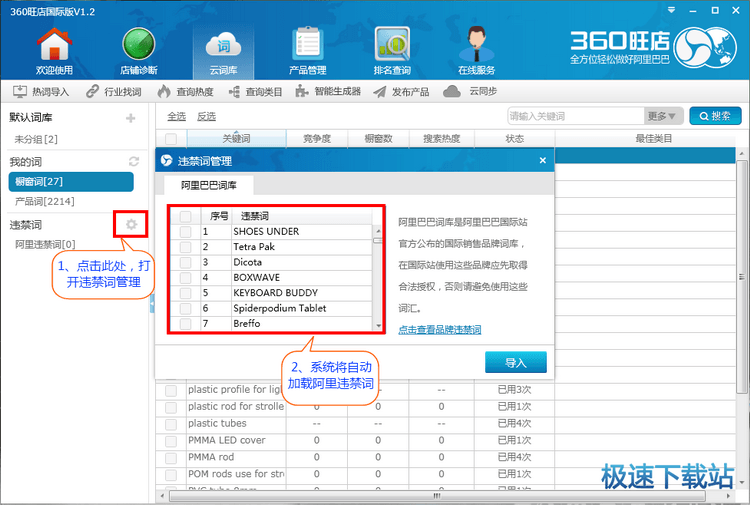Open the 欢迎使用 home icon
The image size is (750, 505).
pyautogui.click(x=55, y=51)
